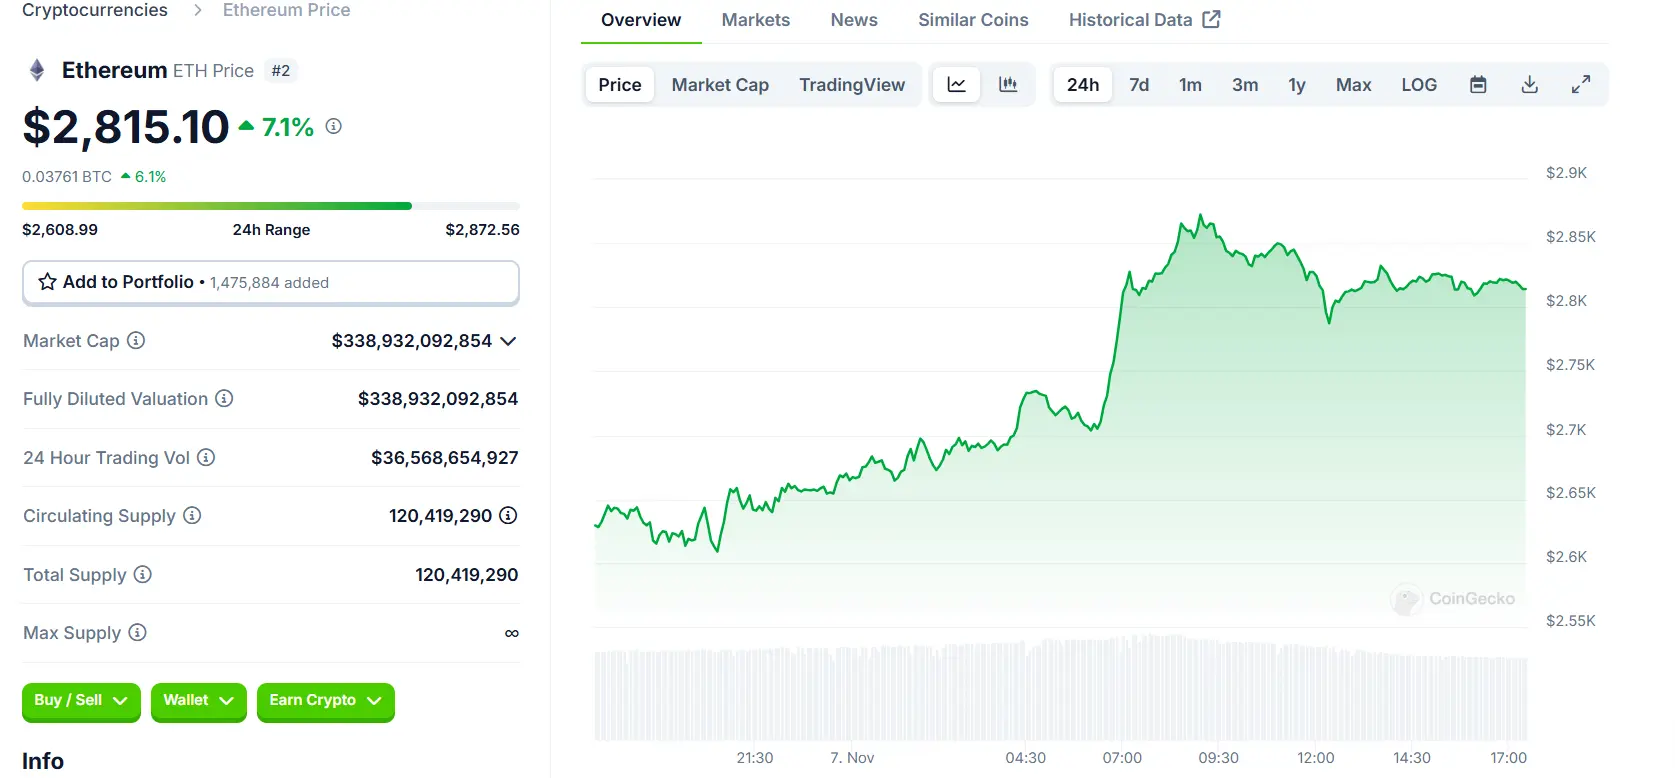Open the Markets tab
This screenshot has height=778, width=1675.
pyautogui.click(x=756, y=20)
